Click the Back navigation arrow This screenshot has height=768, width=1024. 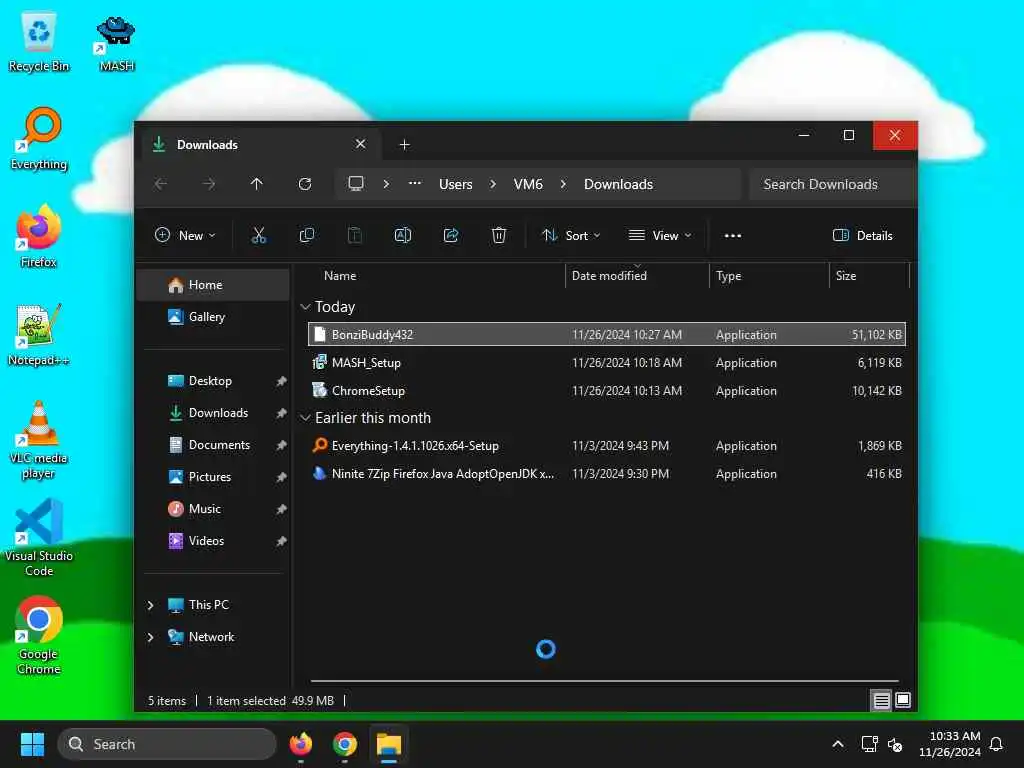161,184
